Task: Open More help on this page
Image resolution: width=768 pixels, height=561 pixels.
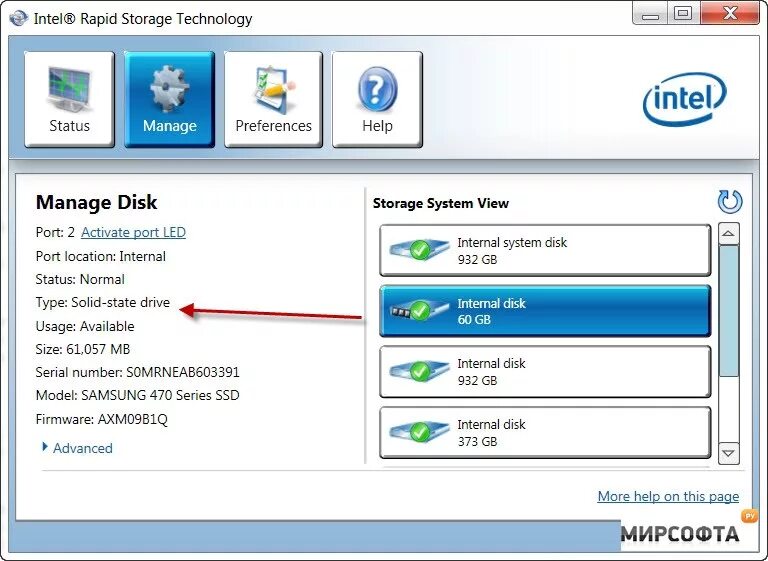Action: (668, 496)
